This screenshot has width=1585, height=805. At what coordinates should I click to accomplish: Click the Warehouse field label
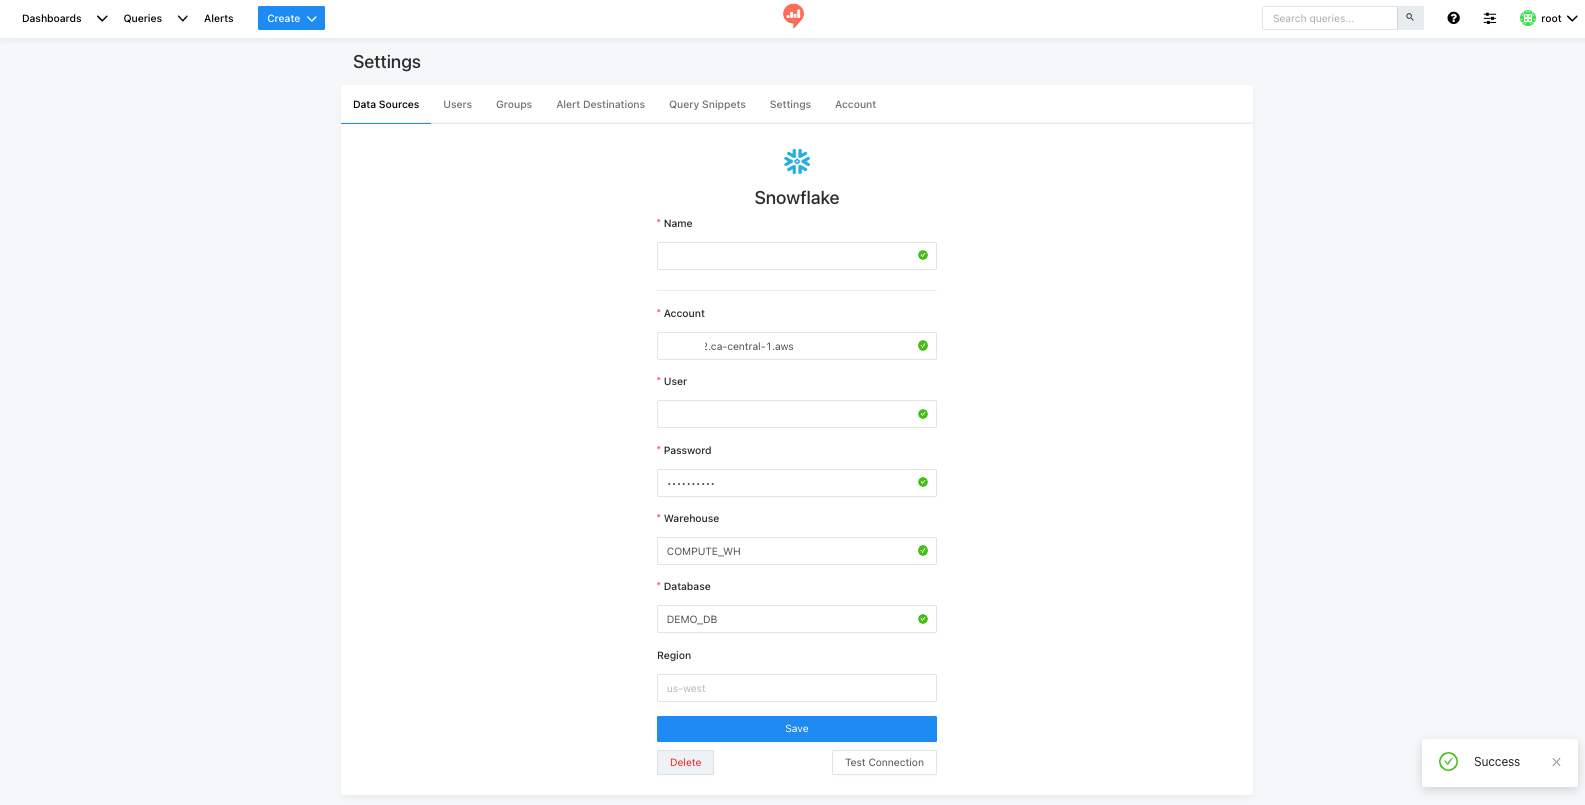[x=691, y=519]
